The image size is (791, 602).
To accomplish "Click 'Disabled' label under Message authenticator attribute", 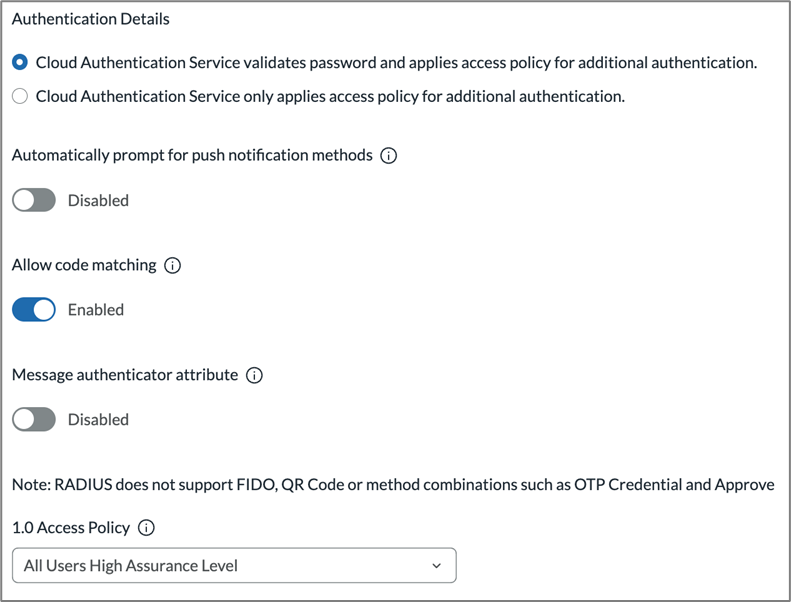I will coord(98,420).
